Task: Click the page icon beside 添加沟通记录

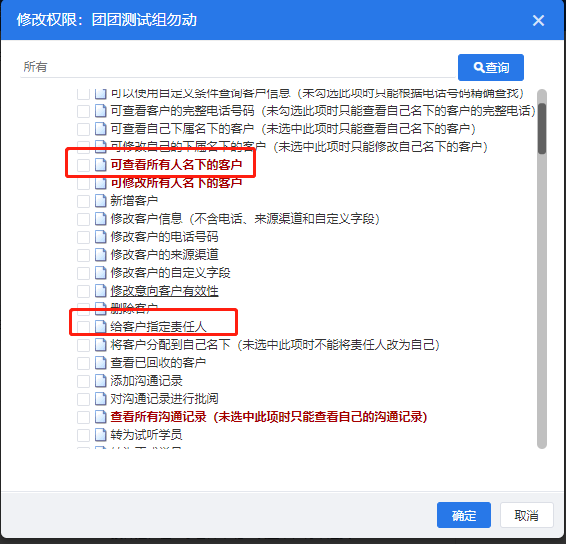Action: 101,380
